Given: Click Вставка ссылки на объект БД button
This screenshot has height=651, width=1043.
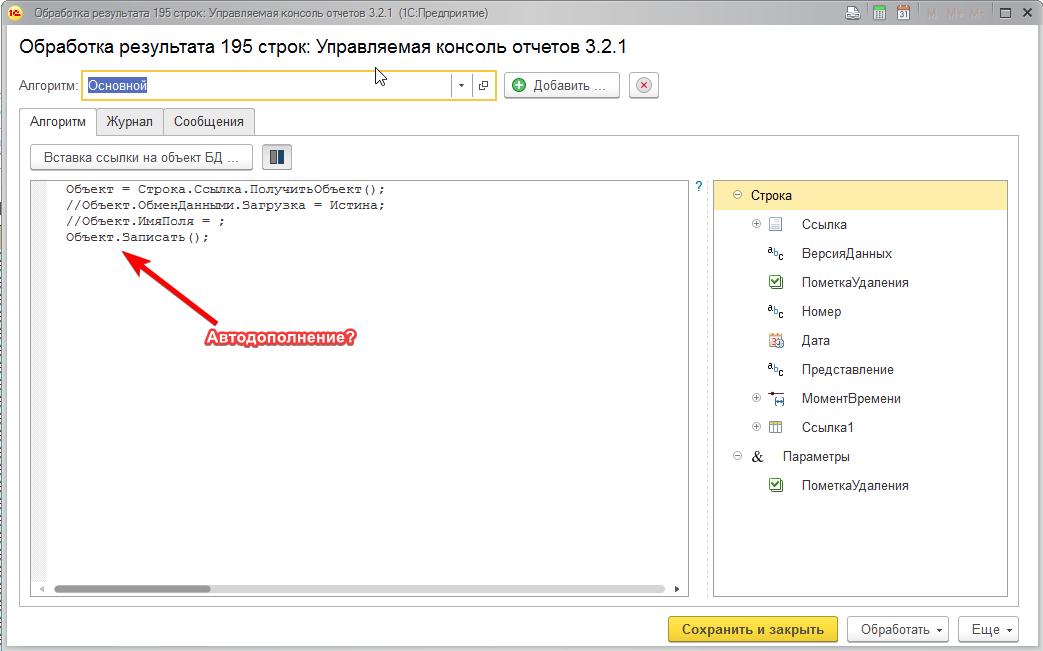Looking at the screenshot, I should [x=141, y=158].
